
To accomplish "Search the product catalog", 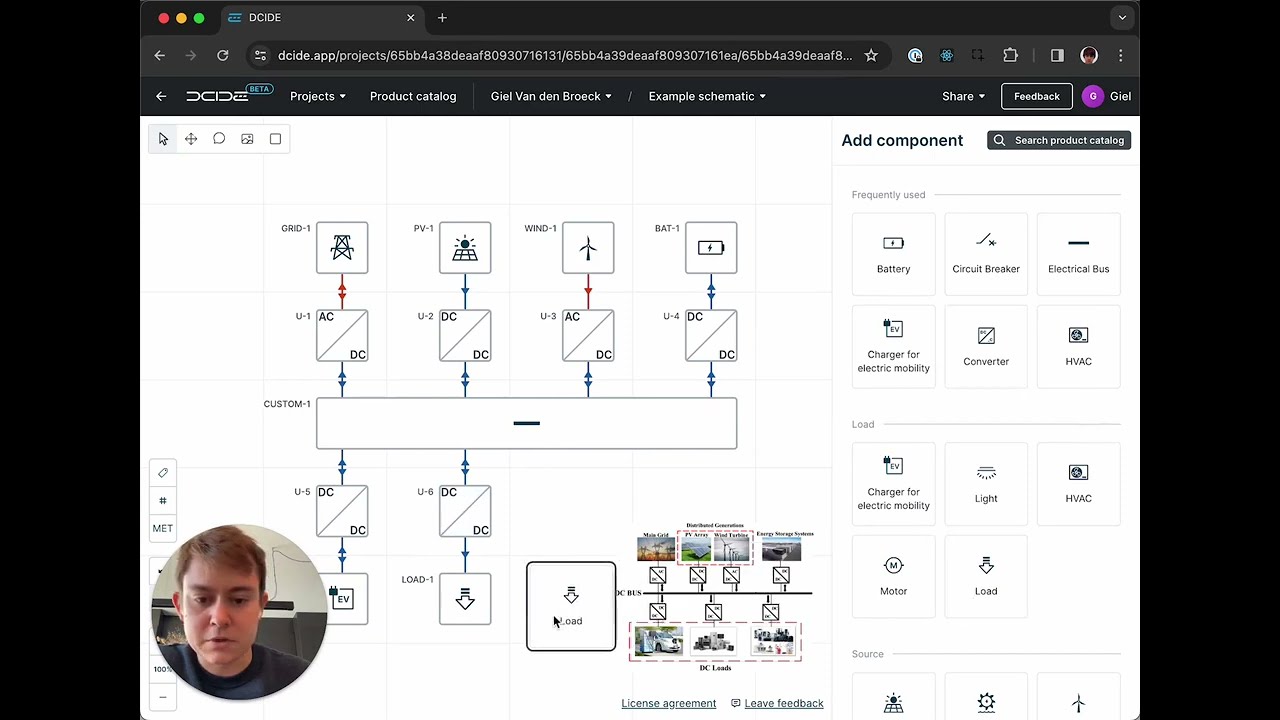I will (x=1059, y=140).
